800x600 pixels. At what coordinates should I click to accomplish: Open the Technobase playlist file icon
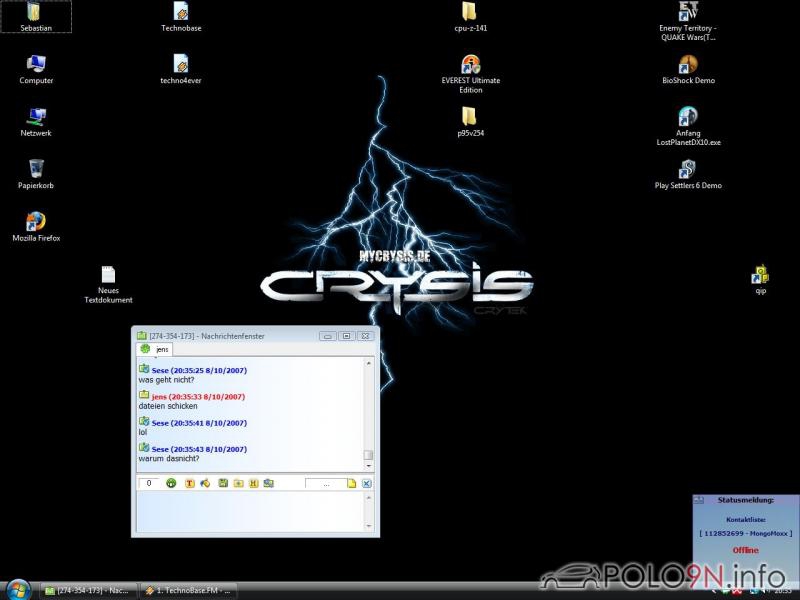click(181, 16)
